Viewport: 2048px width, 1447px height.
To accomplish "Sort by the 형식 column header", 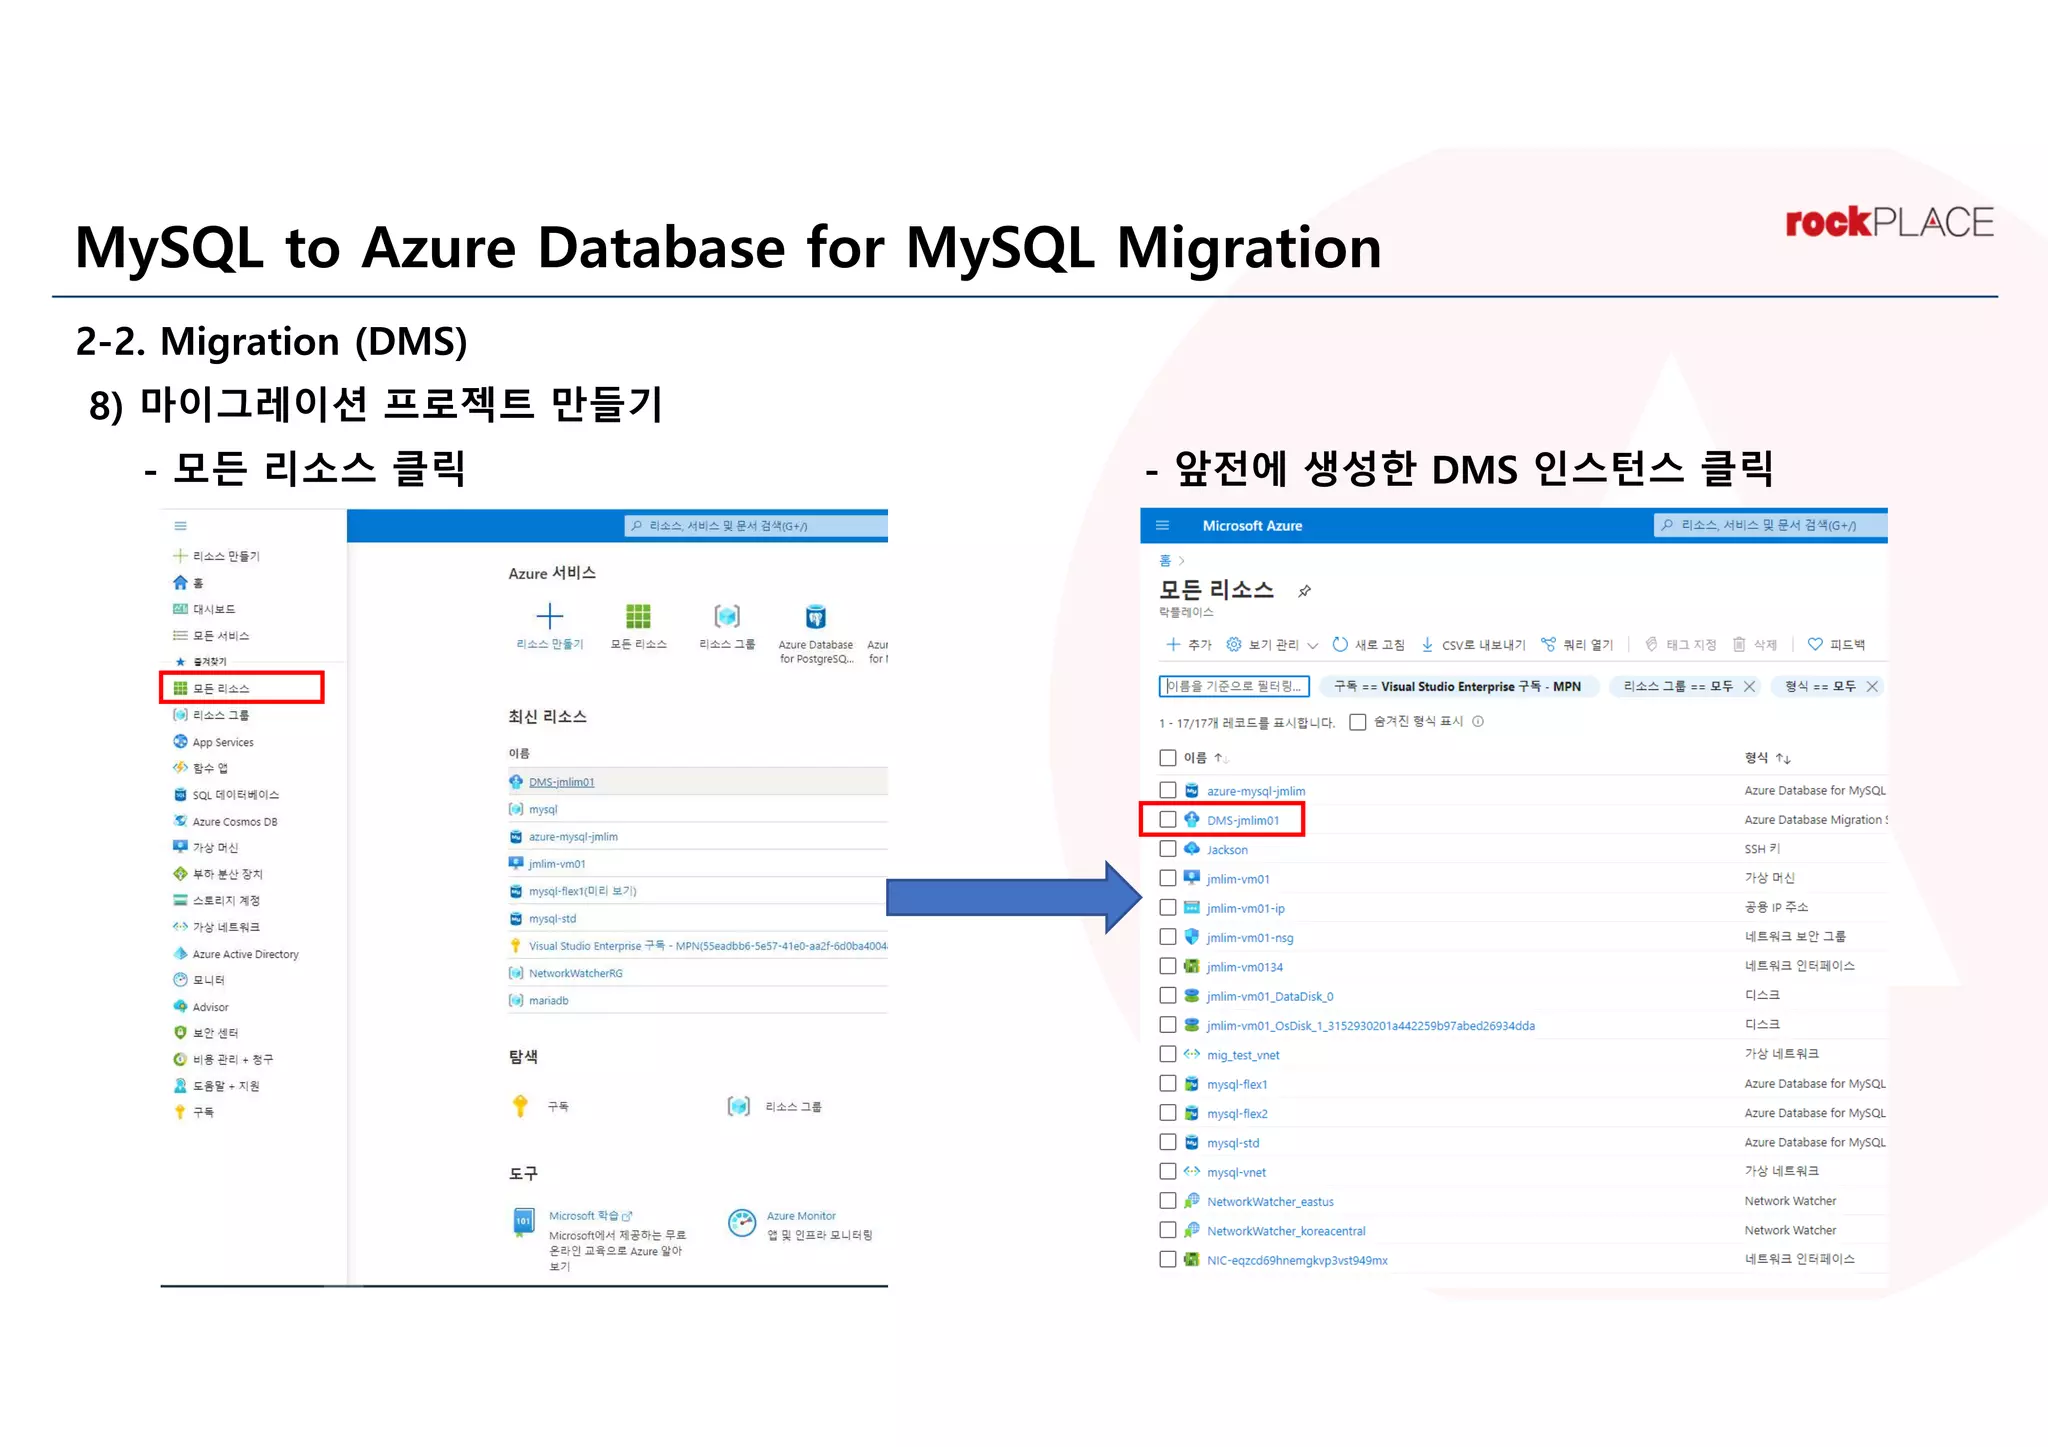I will coord(1767,758).
